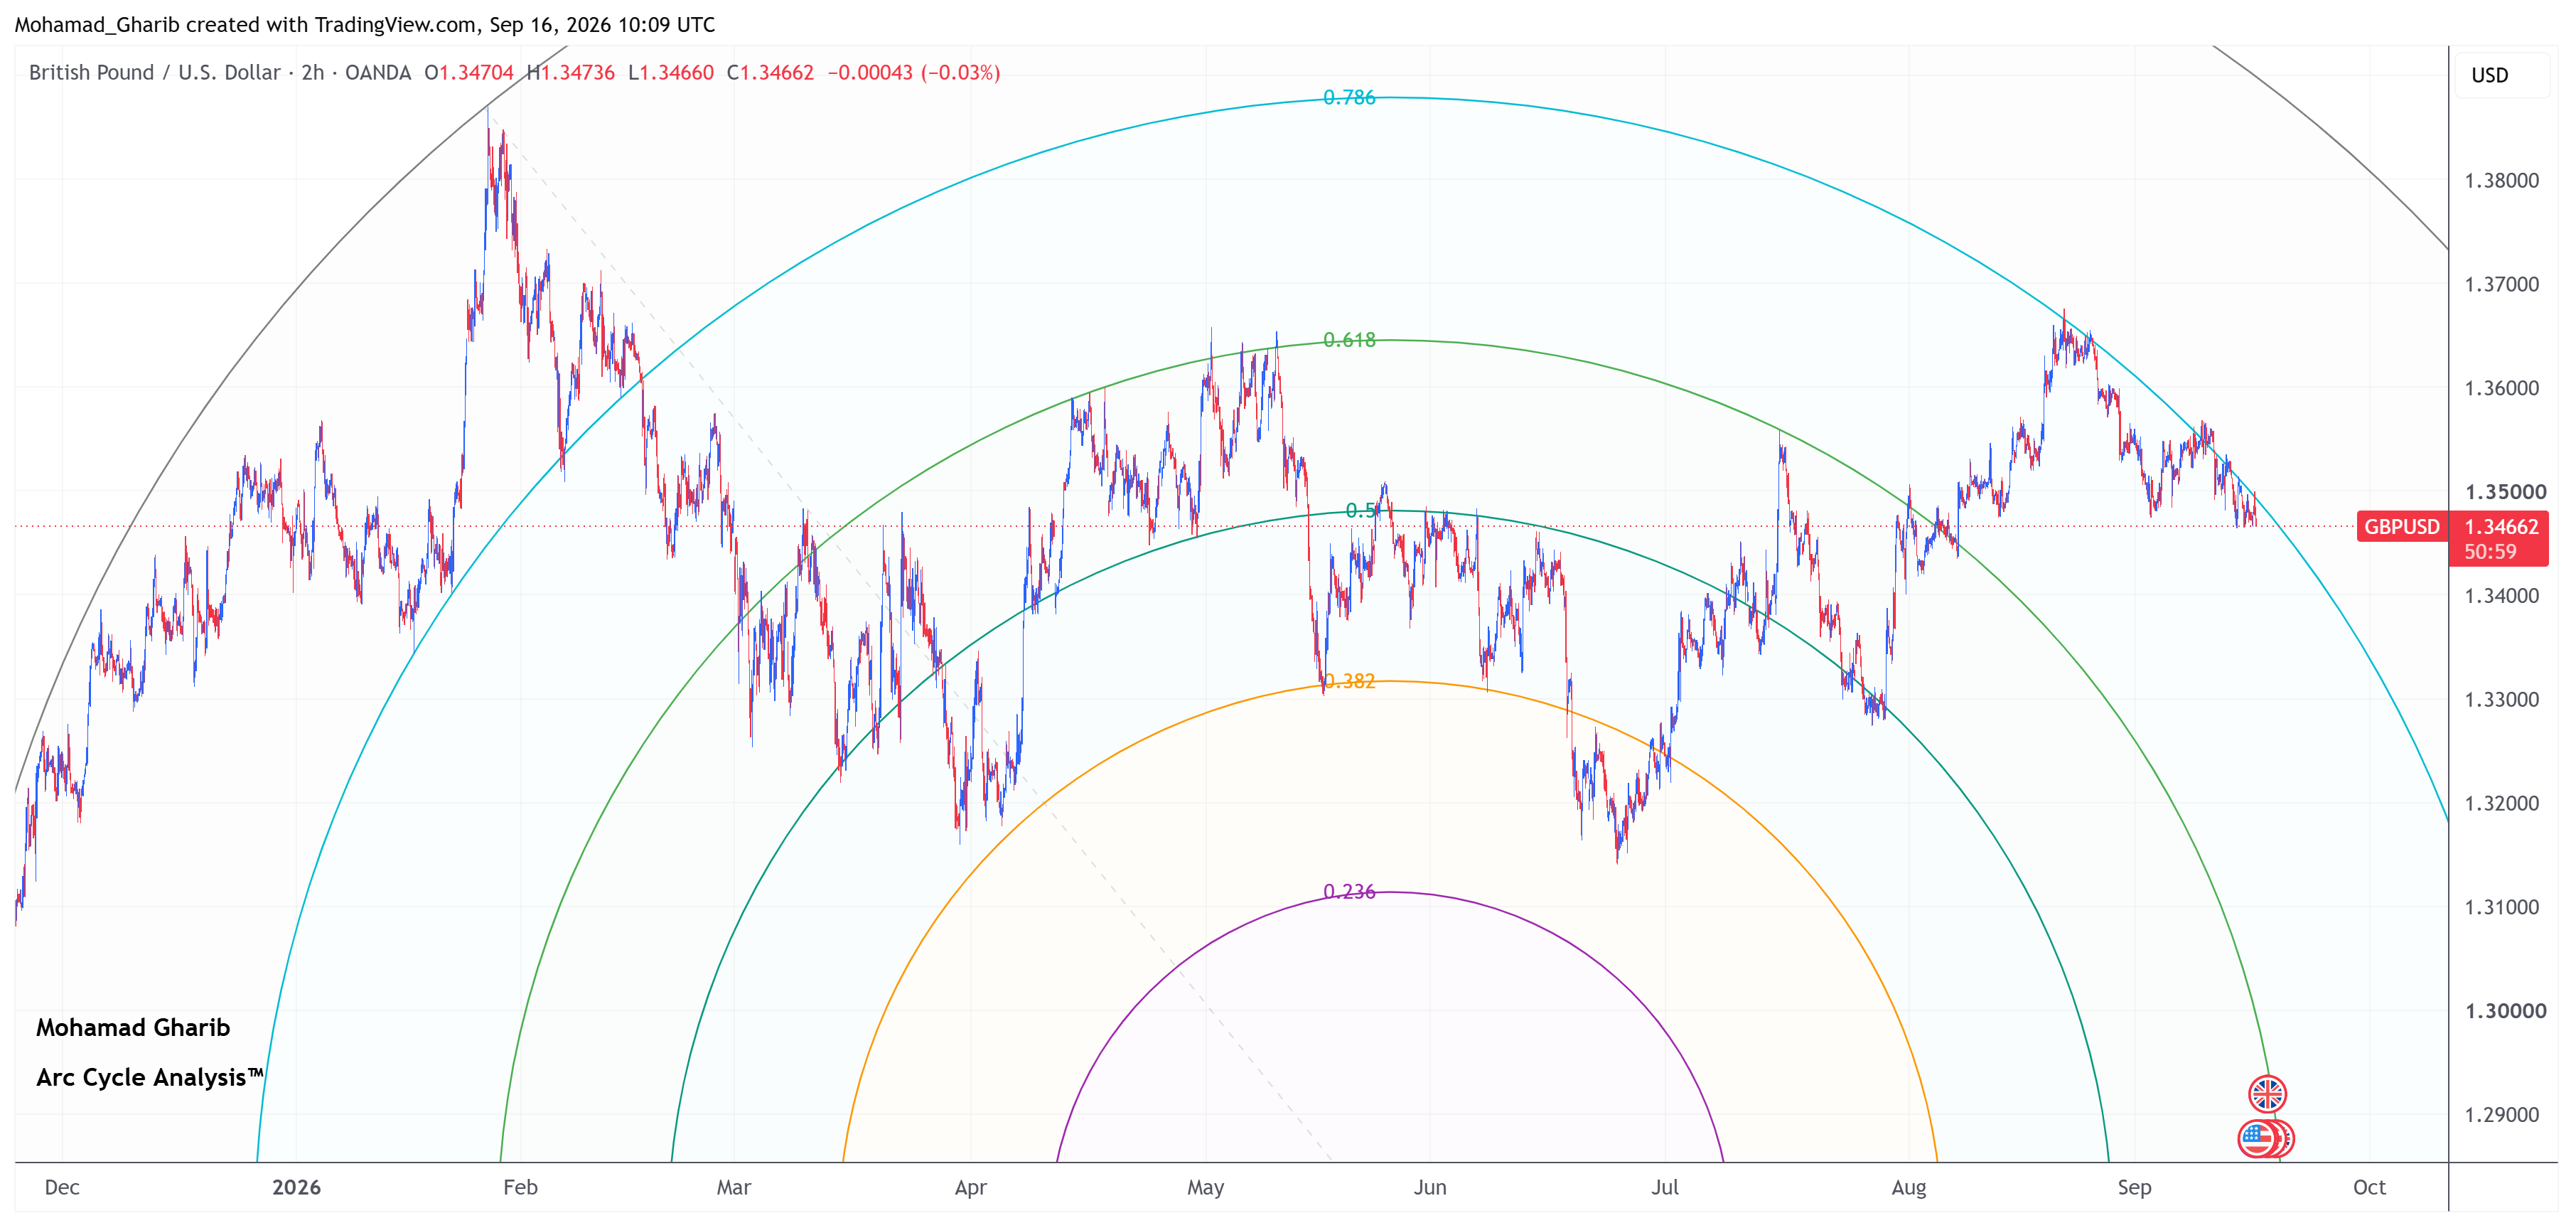Select the 0.5 Fibonacci arc label
Screen dimensions: 2576x1218
point(1362,511)
